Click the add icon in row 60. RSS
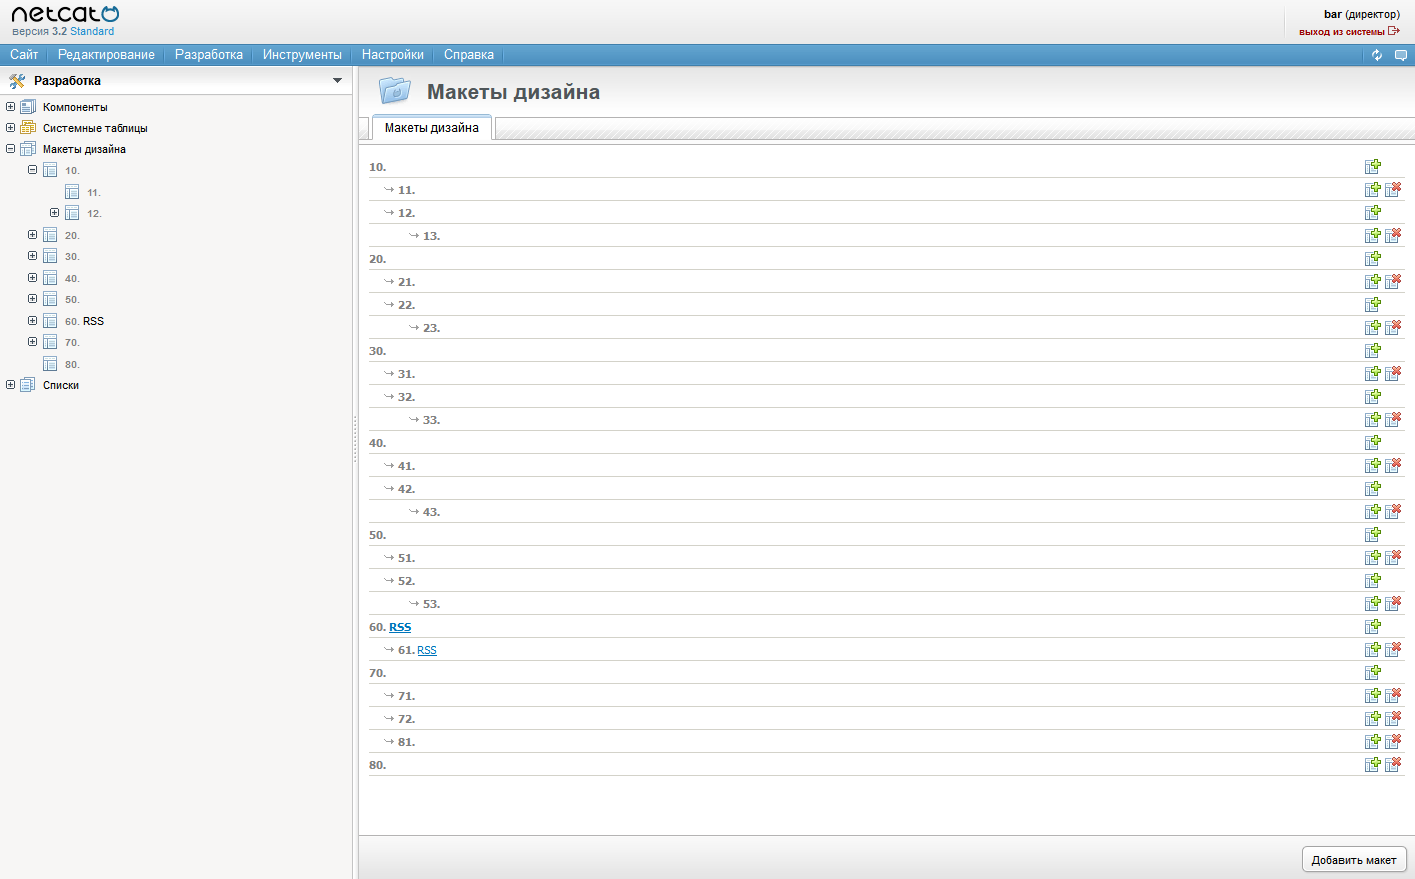 [1373, 627]
